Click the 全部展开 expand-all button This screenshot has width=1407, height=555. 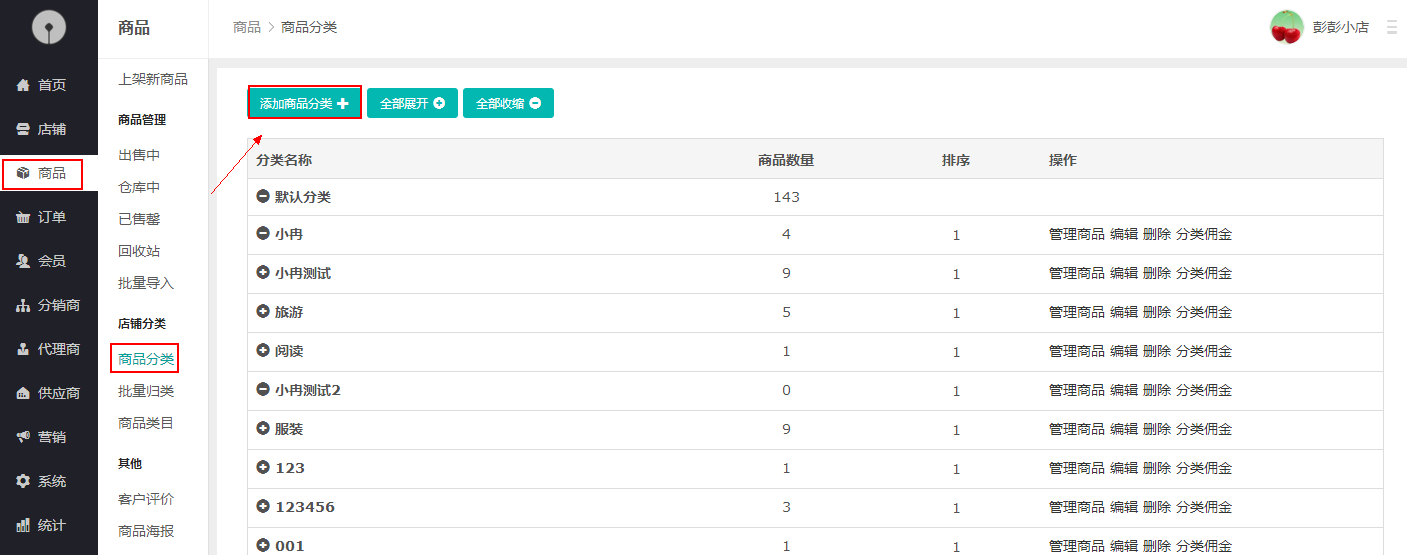(x=412, y=103)
